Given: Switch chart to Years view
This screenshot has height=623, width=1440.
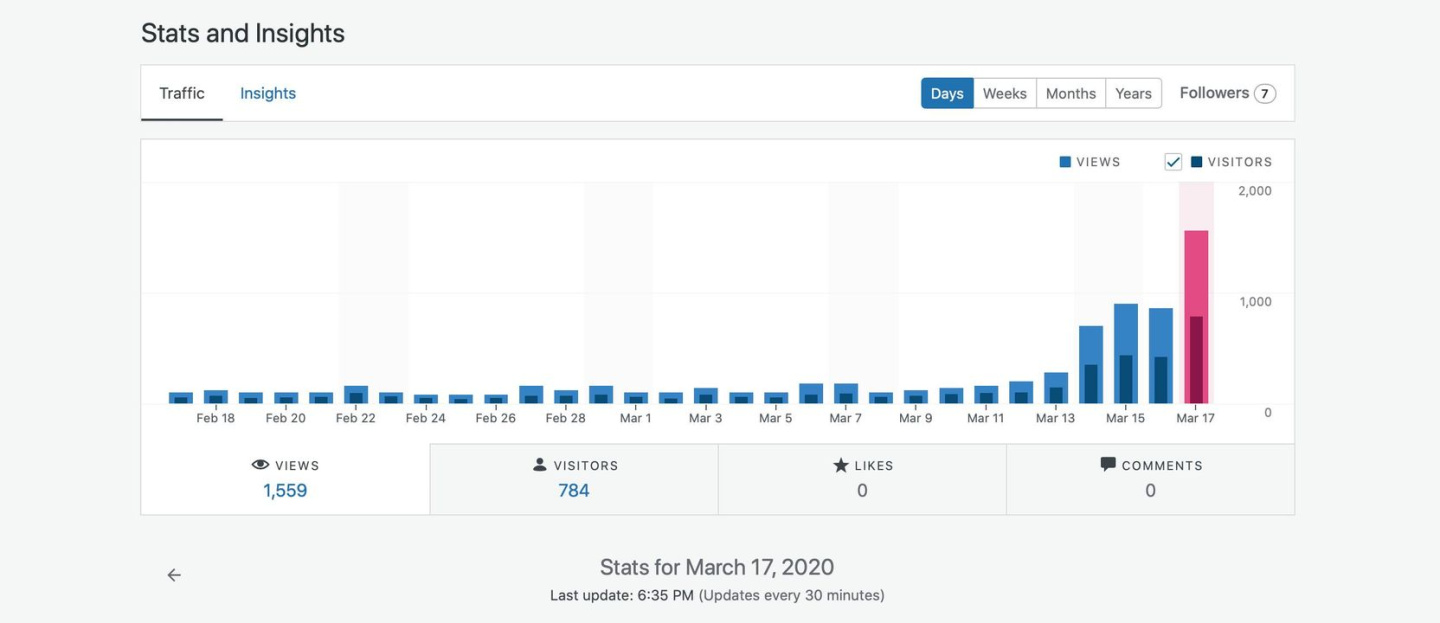Looking at the screenshot, I should pyautogui.click(x=1133, y=93).
